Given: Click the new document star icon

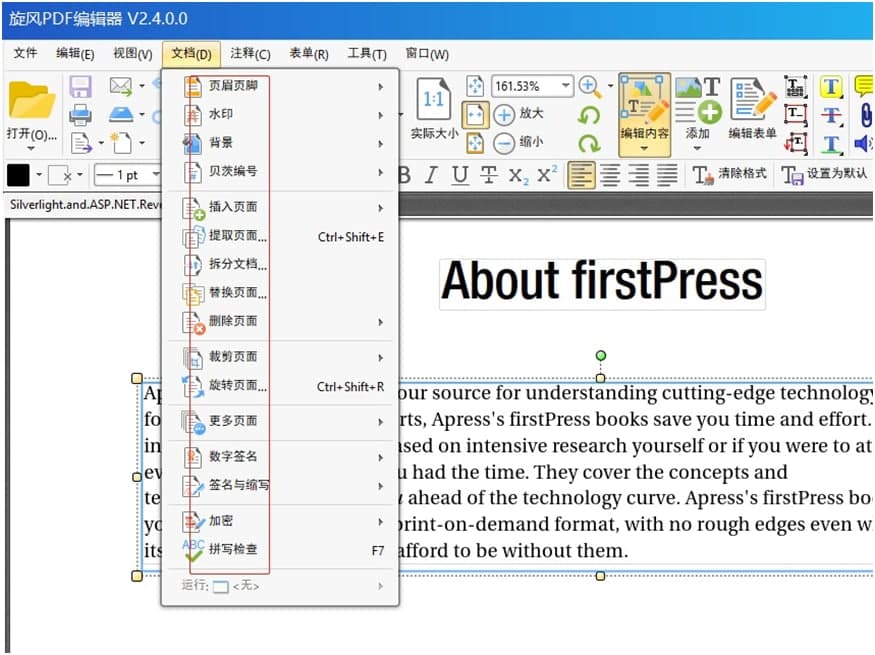Looking at the screenshot, I should (121, 143).
